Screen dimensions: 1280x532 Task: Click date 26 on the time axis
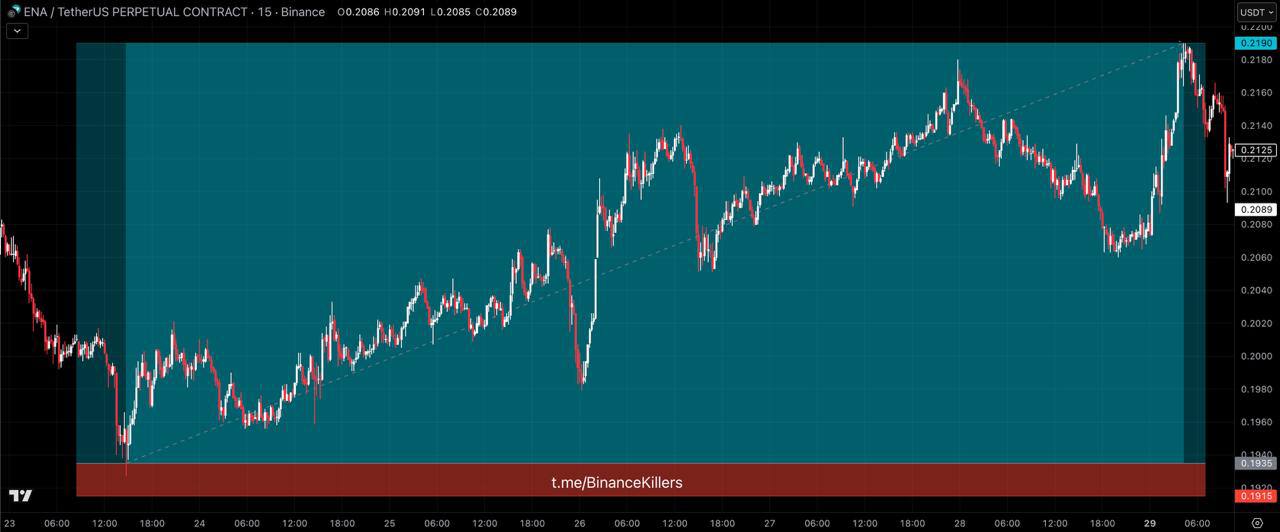point(580,523)
